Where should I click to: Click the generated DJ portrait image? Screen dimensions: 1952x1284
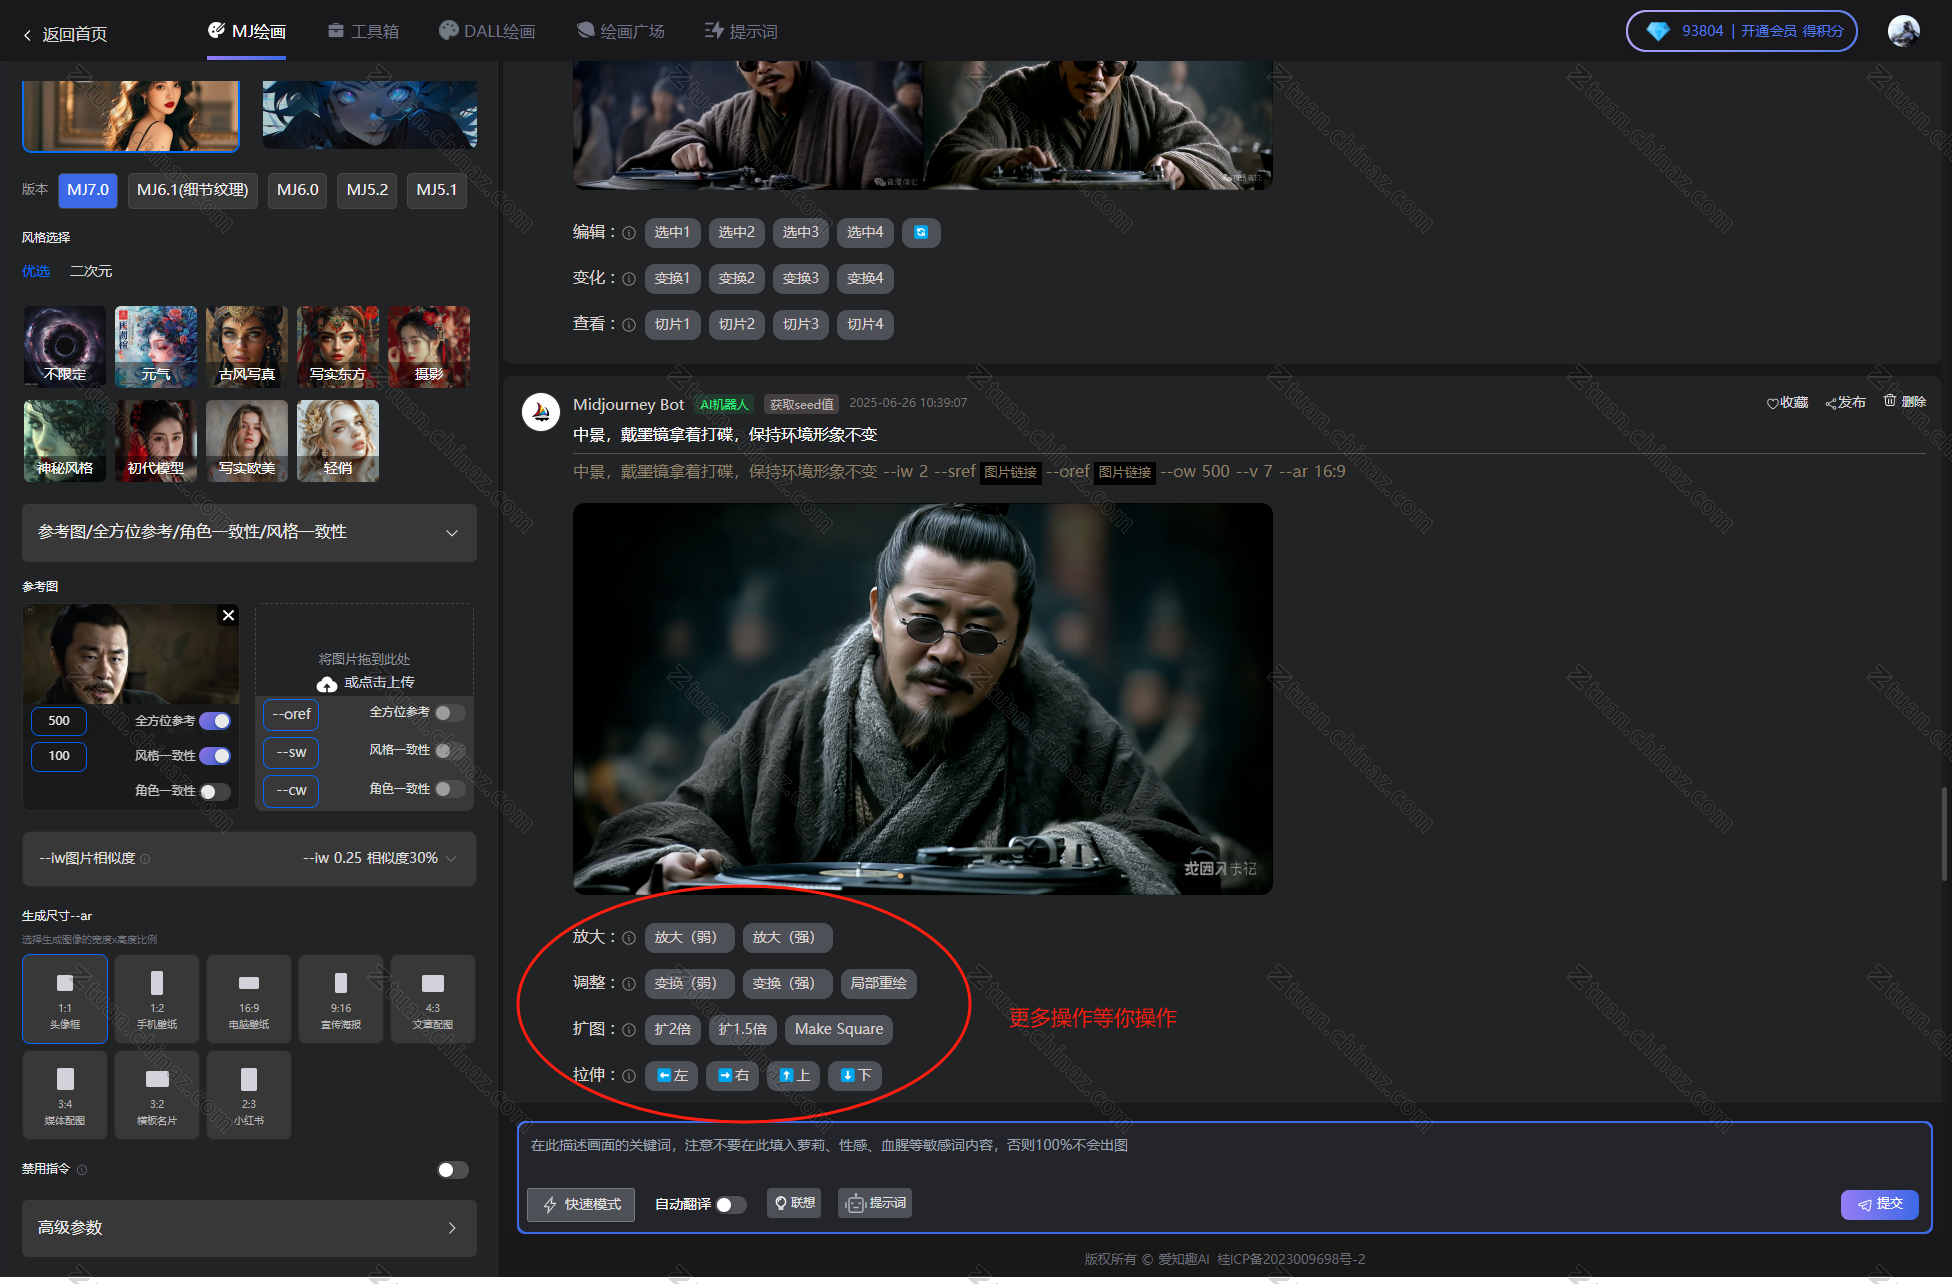click(x=923, y=699)
